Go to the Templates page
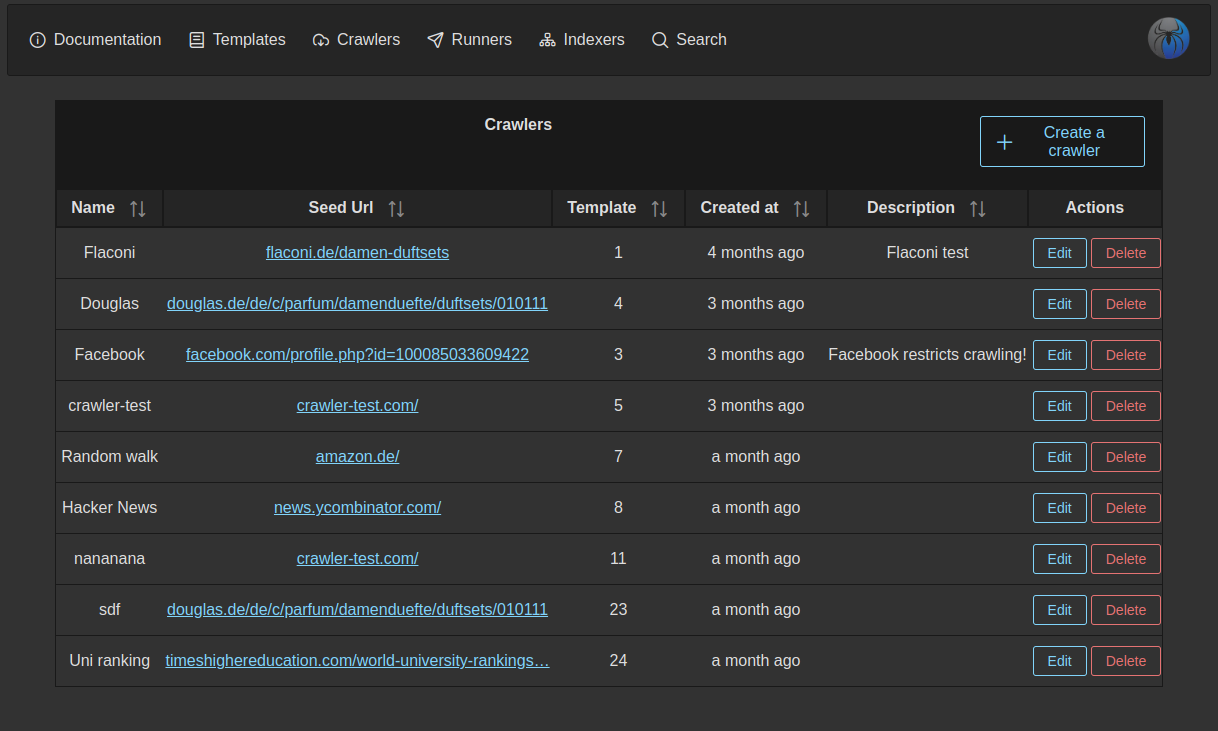This screenshot has height=731, width=1218. coord(237,40)
